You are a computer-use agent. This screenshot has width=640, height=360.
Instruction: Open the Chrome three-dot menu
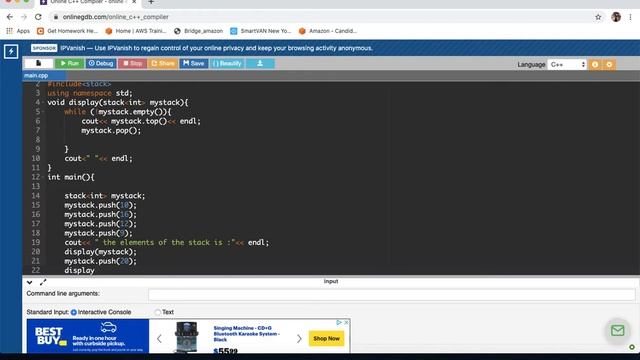coord(631,17)
